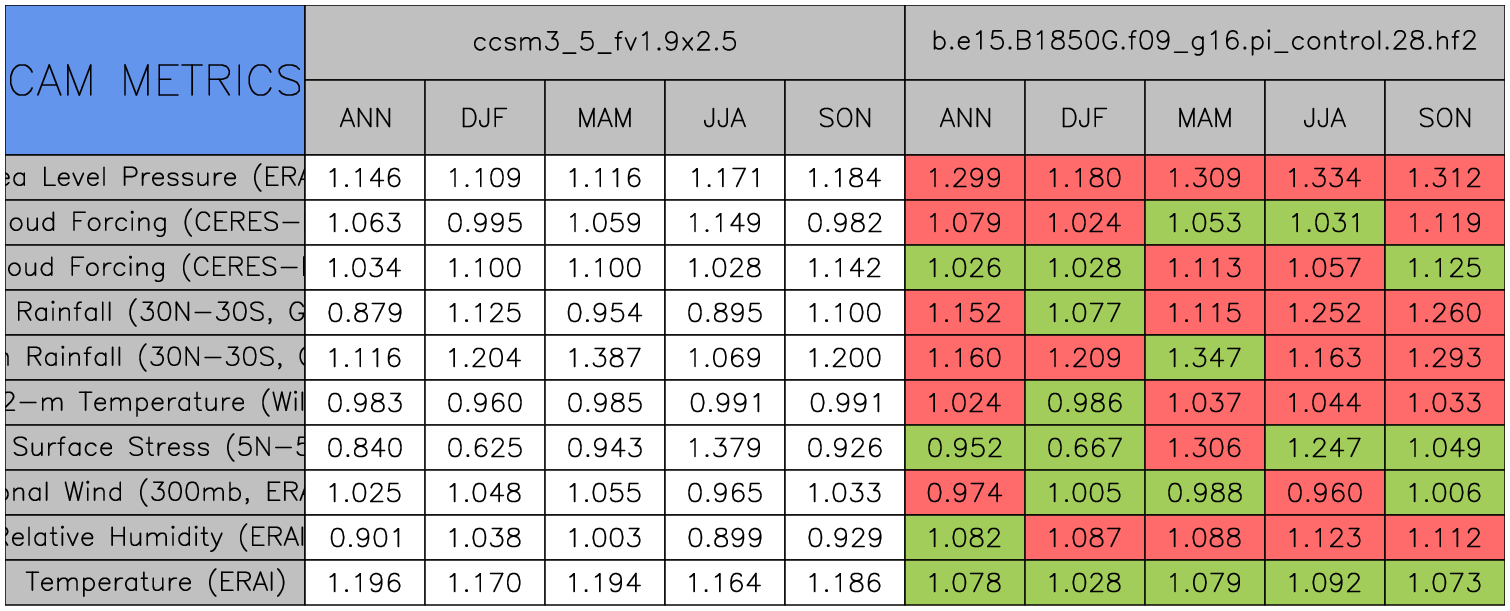Click the JJA header under b.e15.B1850G control
Image resolution: width=1510 pixels, height=611 pixels.
(x=1325, y=118)
